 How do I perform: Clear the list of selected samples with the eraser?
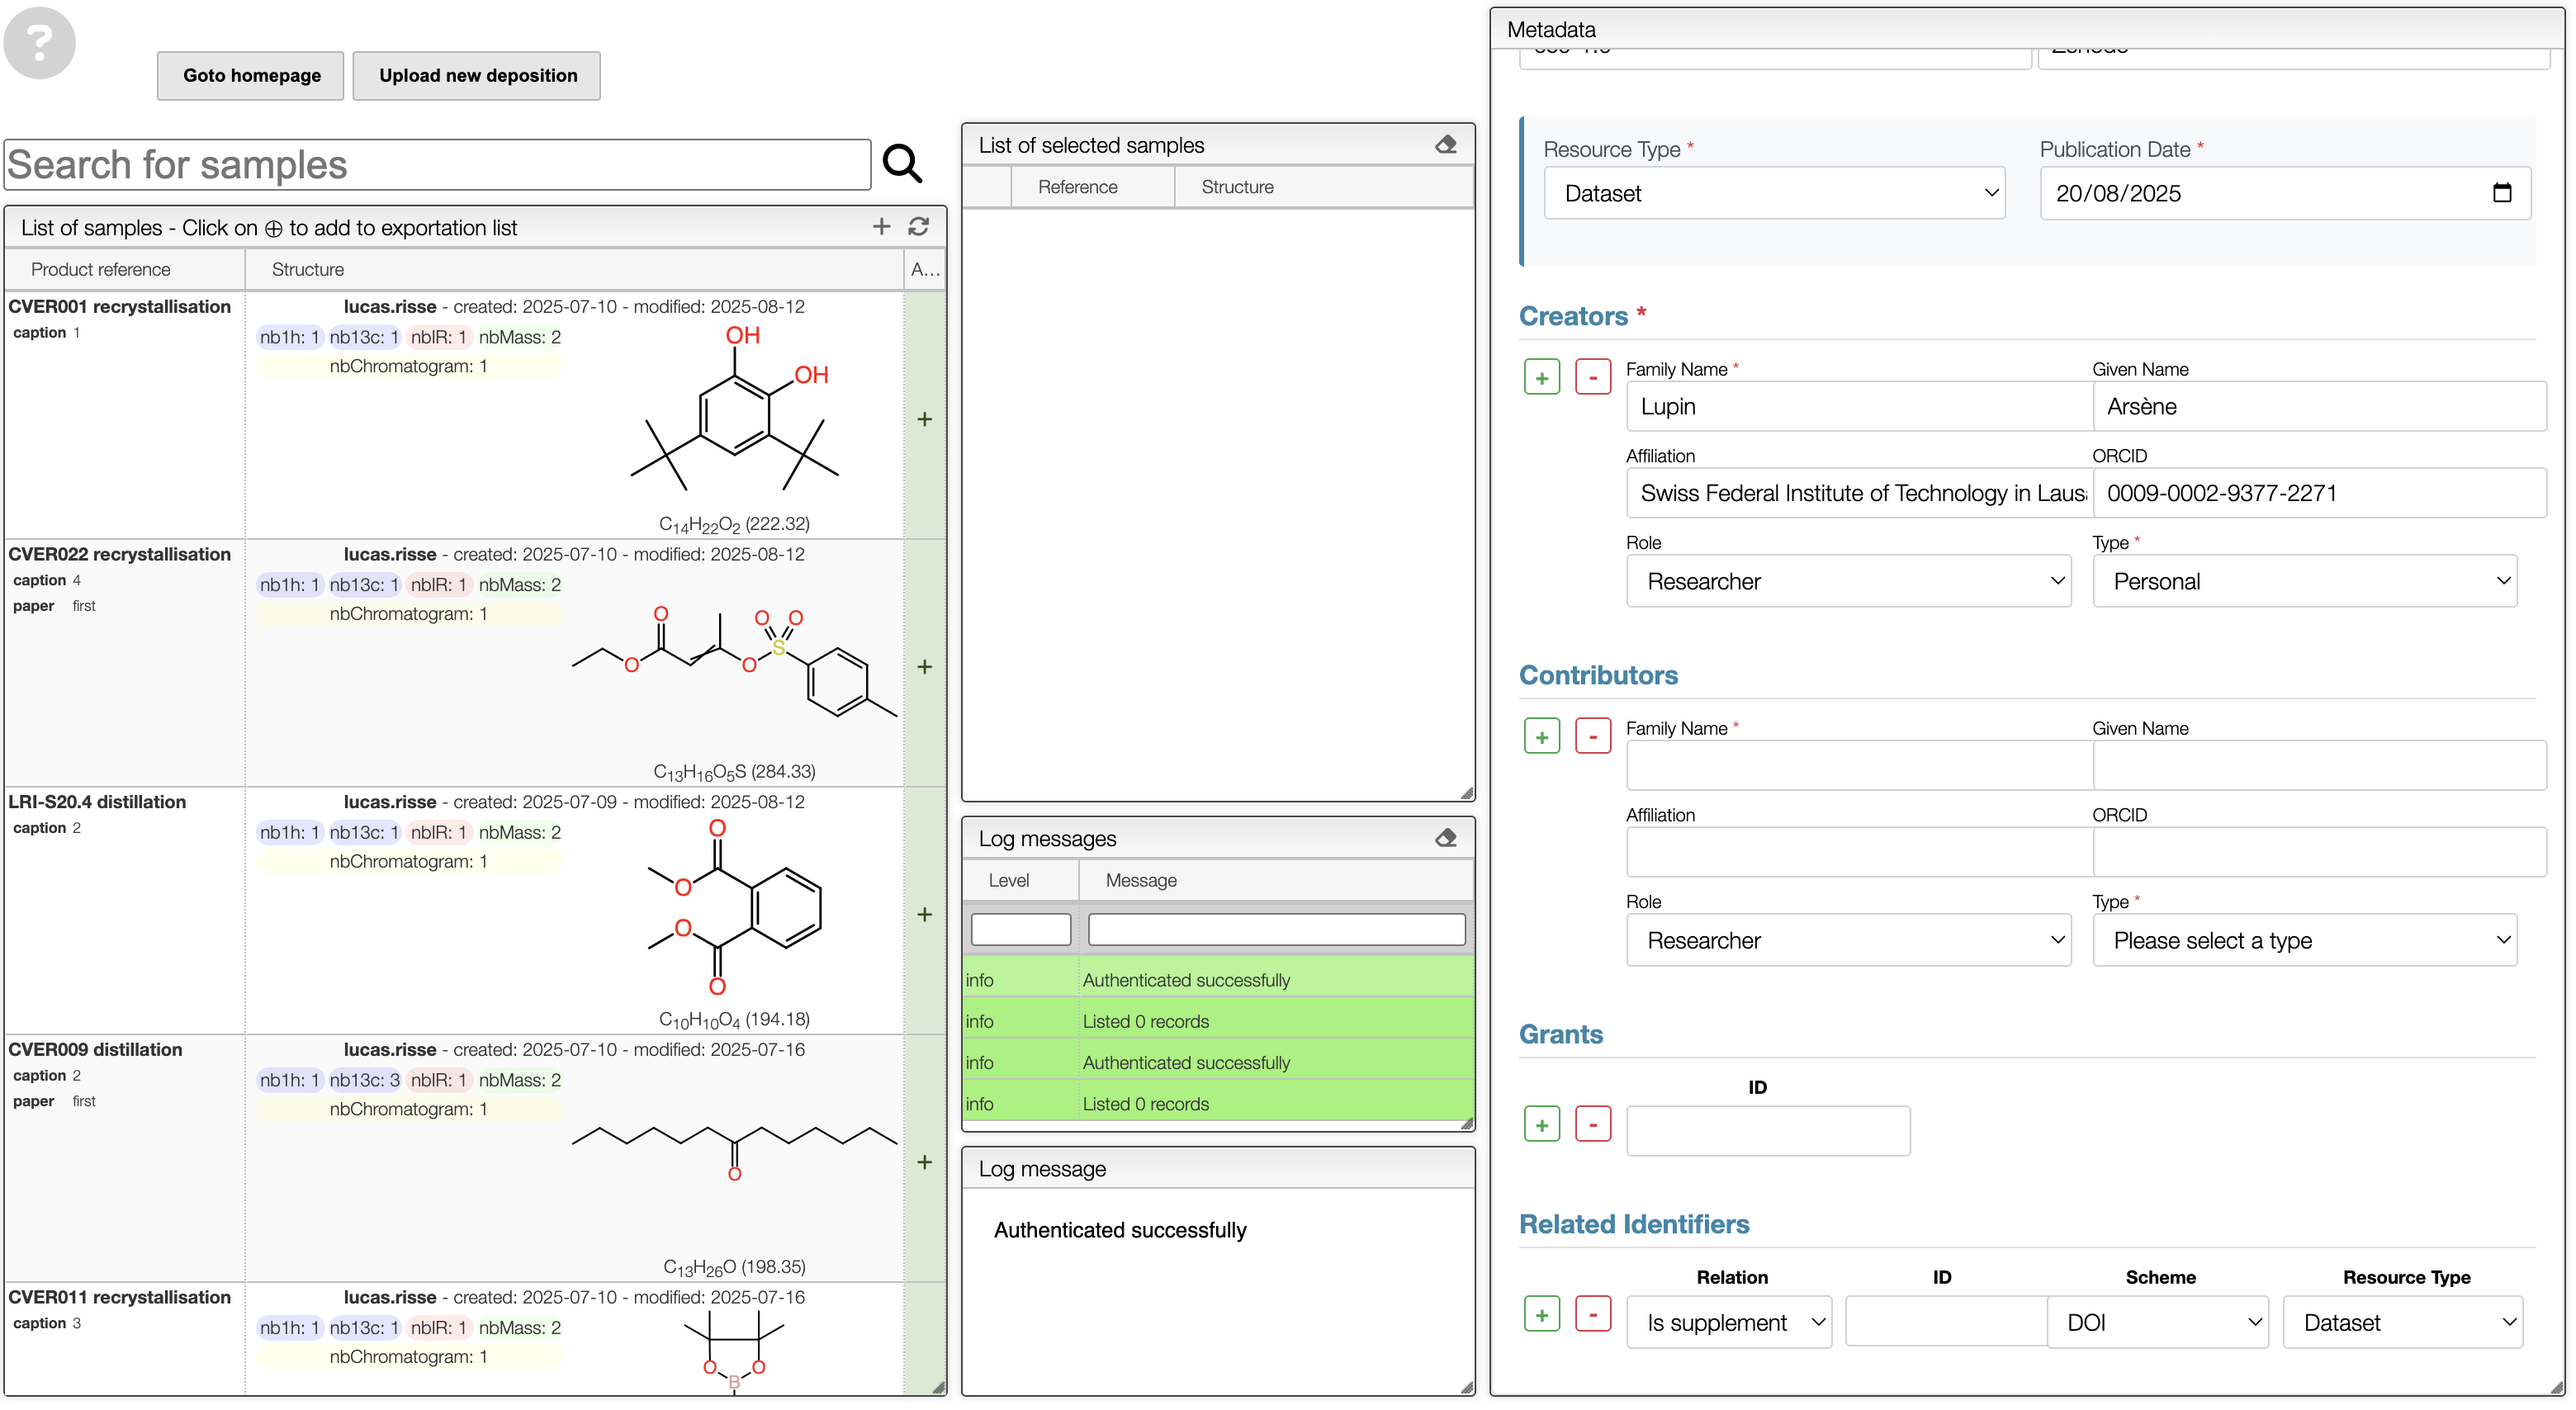[1446, 145]
